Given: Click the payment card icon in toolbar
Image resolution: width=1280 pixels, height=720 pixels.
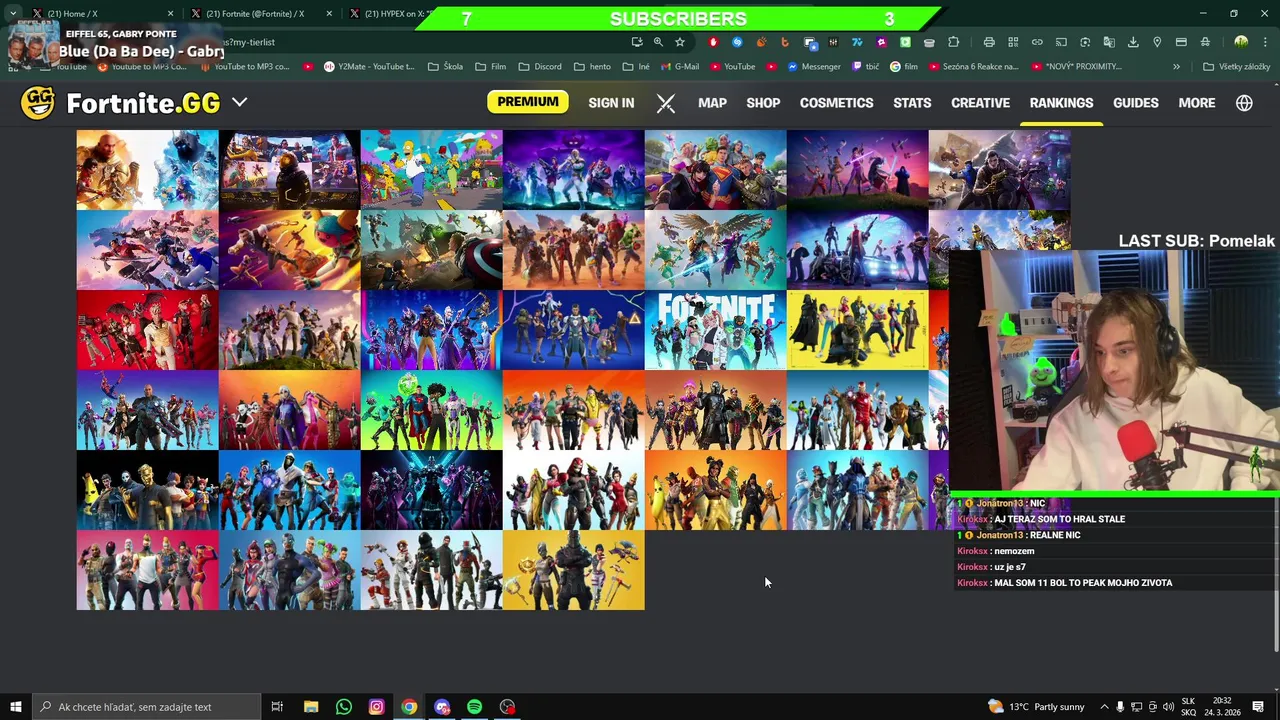Looking at the screenshot, I should click(1181, 42).
